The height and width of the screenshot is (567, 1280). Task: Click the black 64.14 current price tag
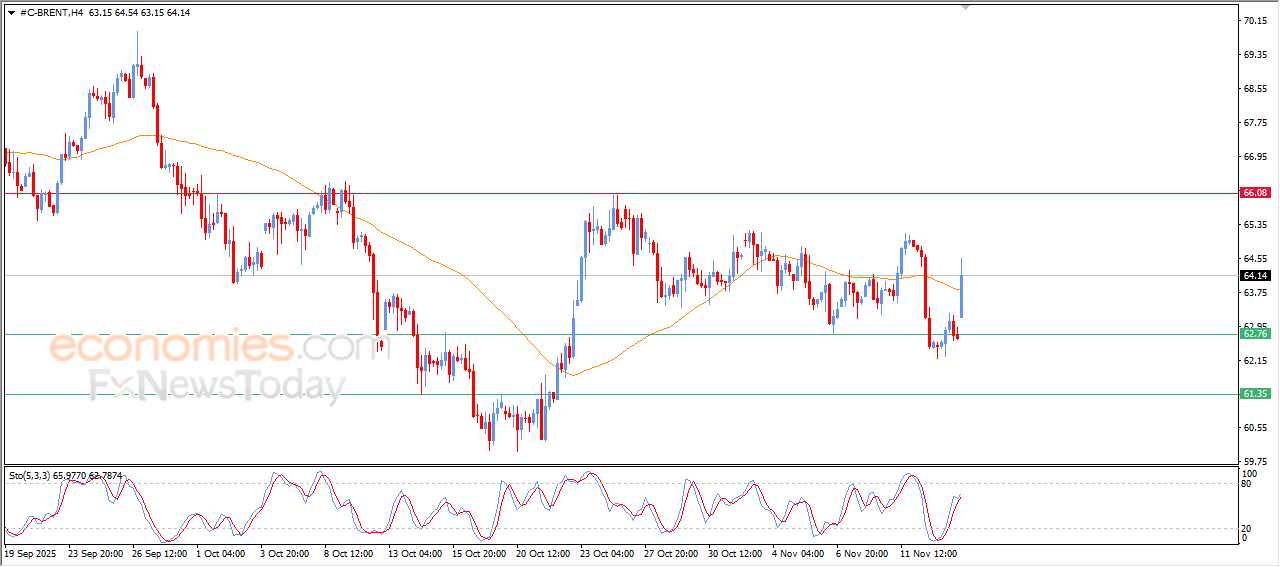tap(1255, 275)
